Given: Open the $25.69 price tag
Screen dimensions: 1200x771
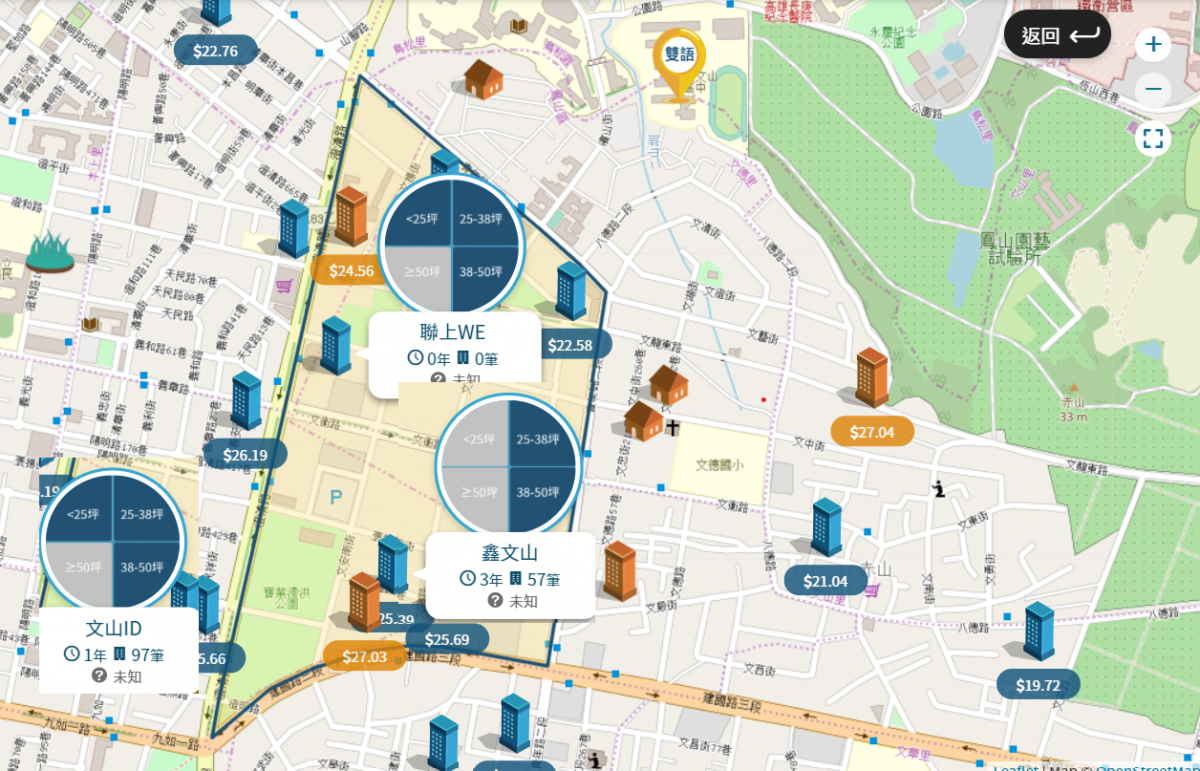Looking at the screenshot, I should (446, 640).
